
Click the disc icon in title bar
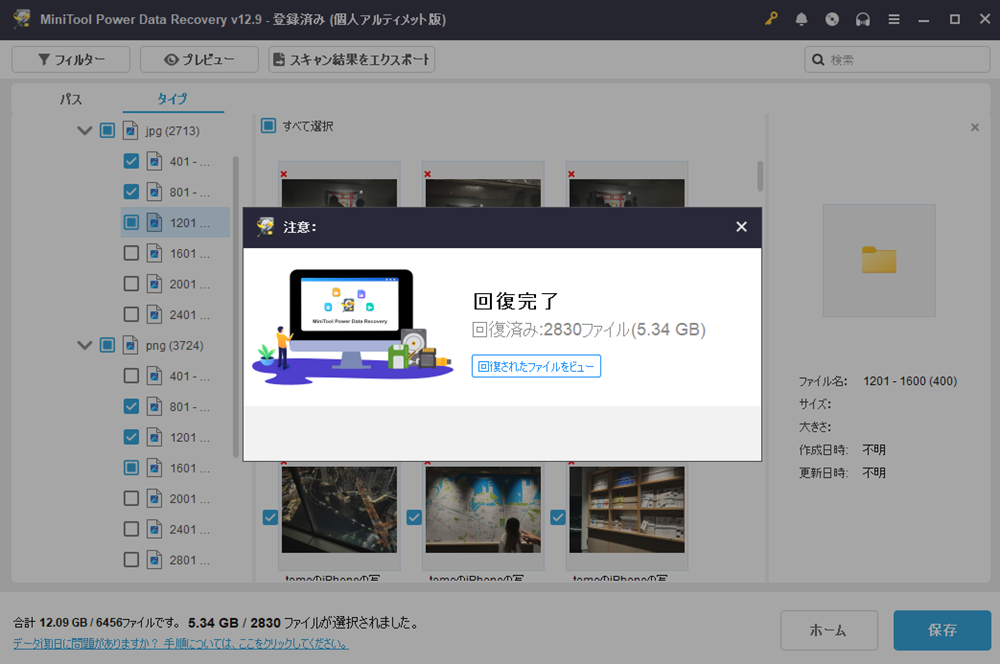tap(832, 19)
